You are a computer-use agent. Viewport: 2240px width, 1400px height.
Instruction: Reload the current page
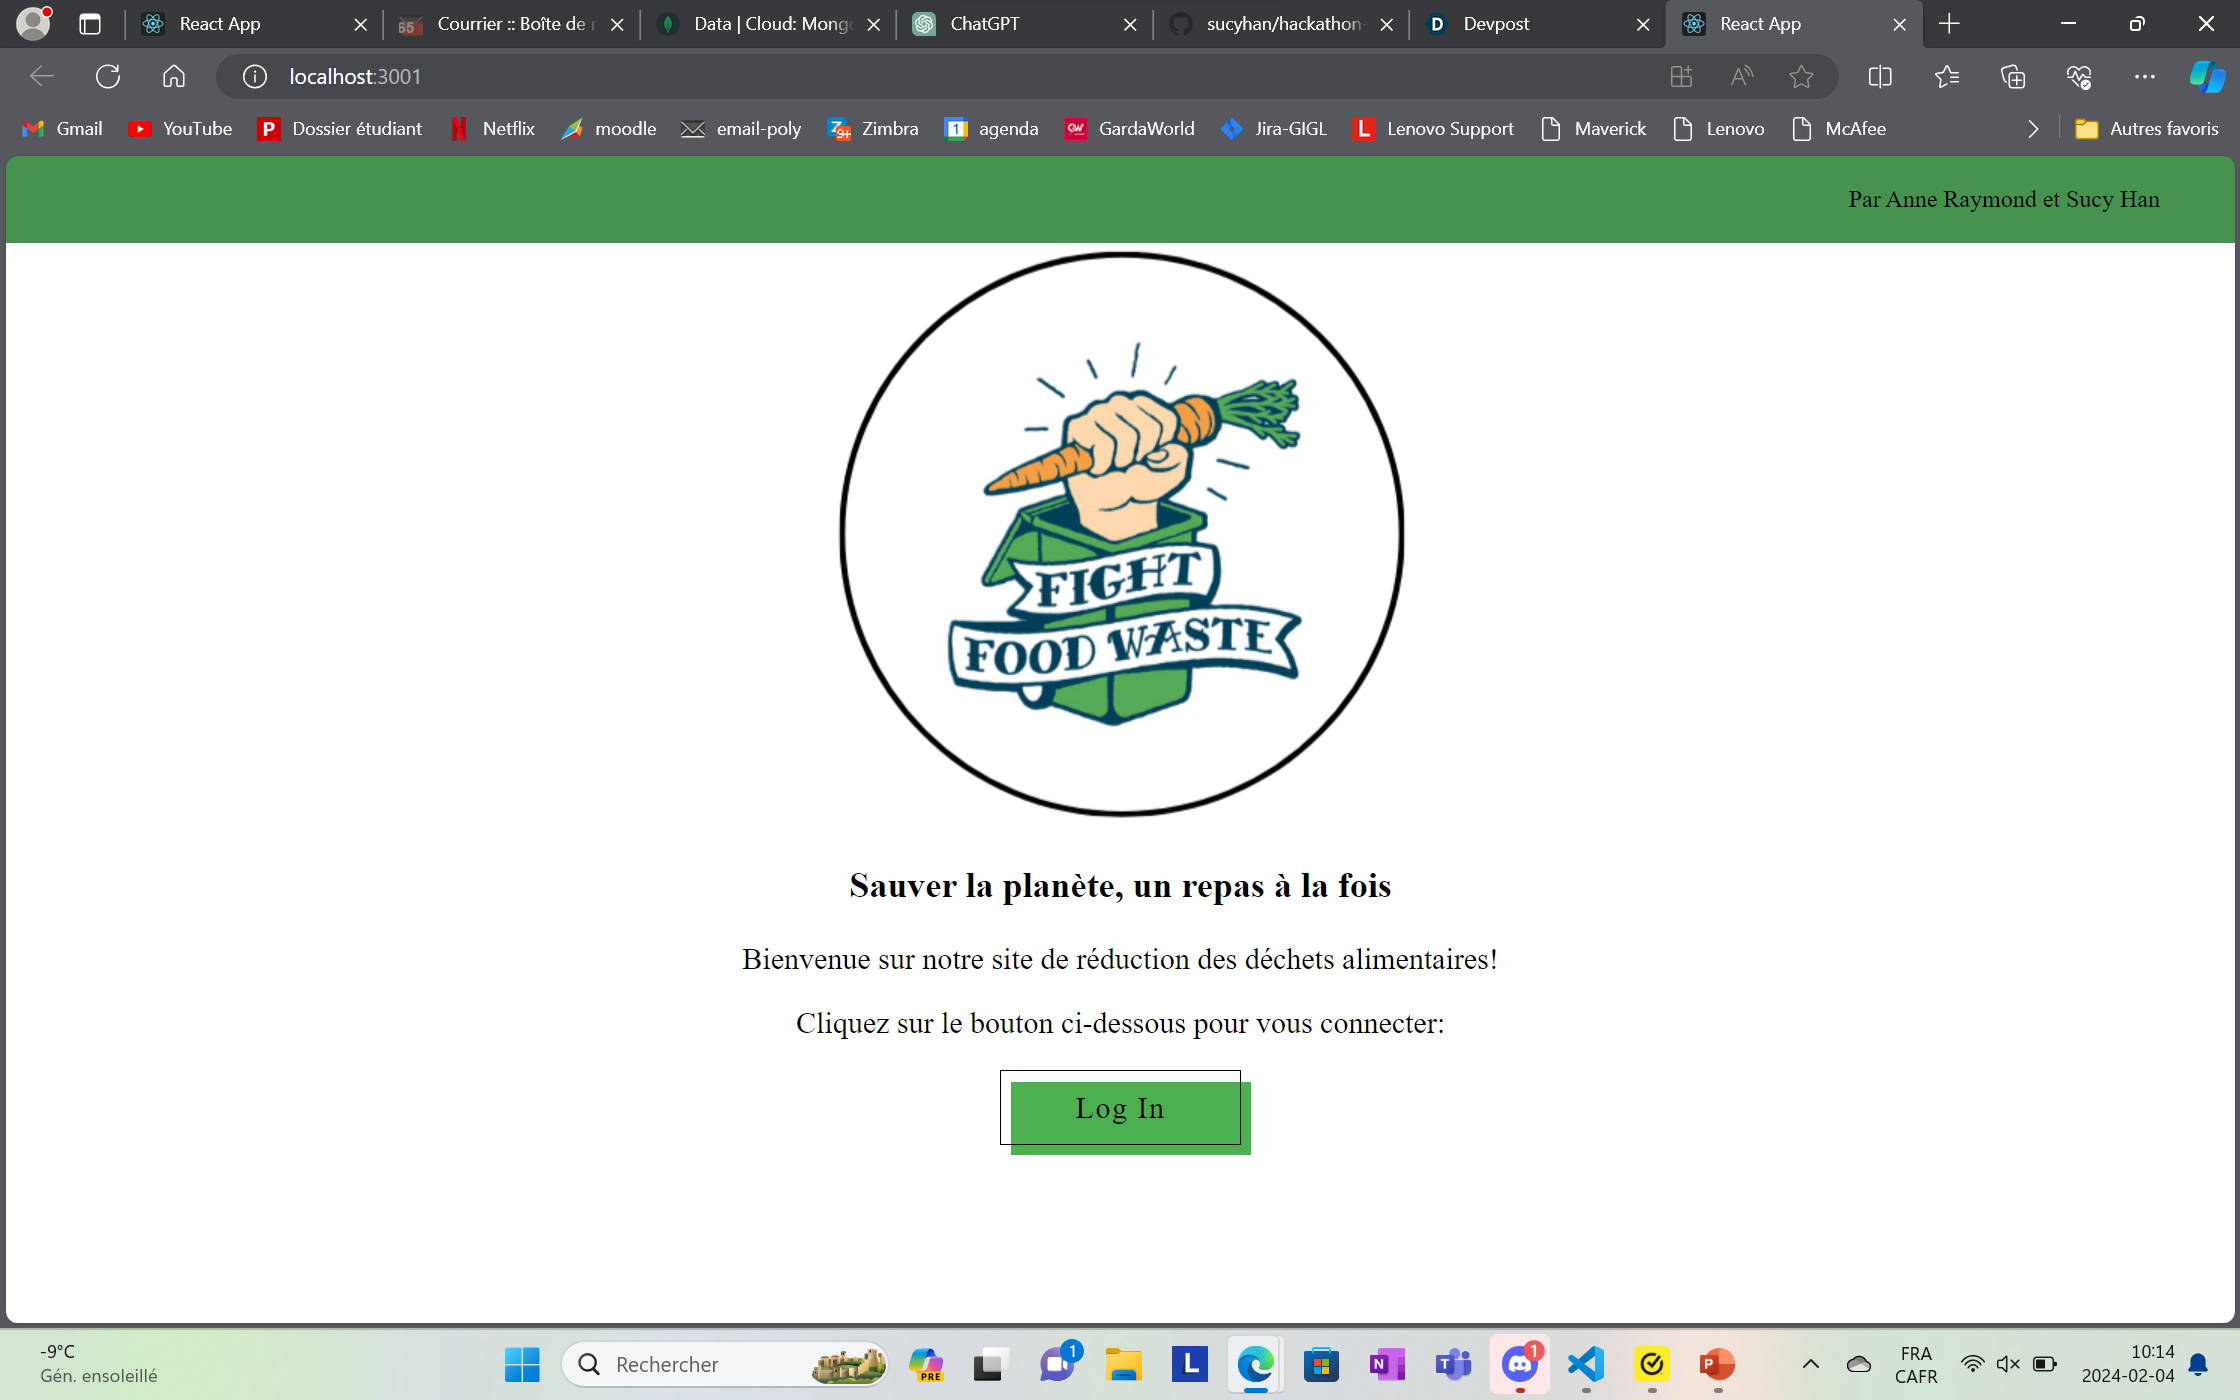[x=107, y=76]
